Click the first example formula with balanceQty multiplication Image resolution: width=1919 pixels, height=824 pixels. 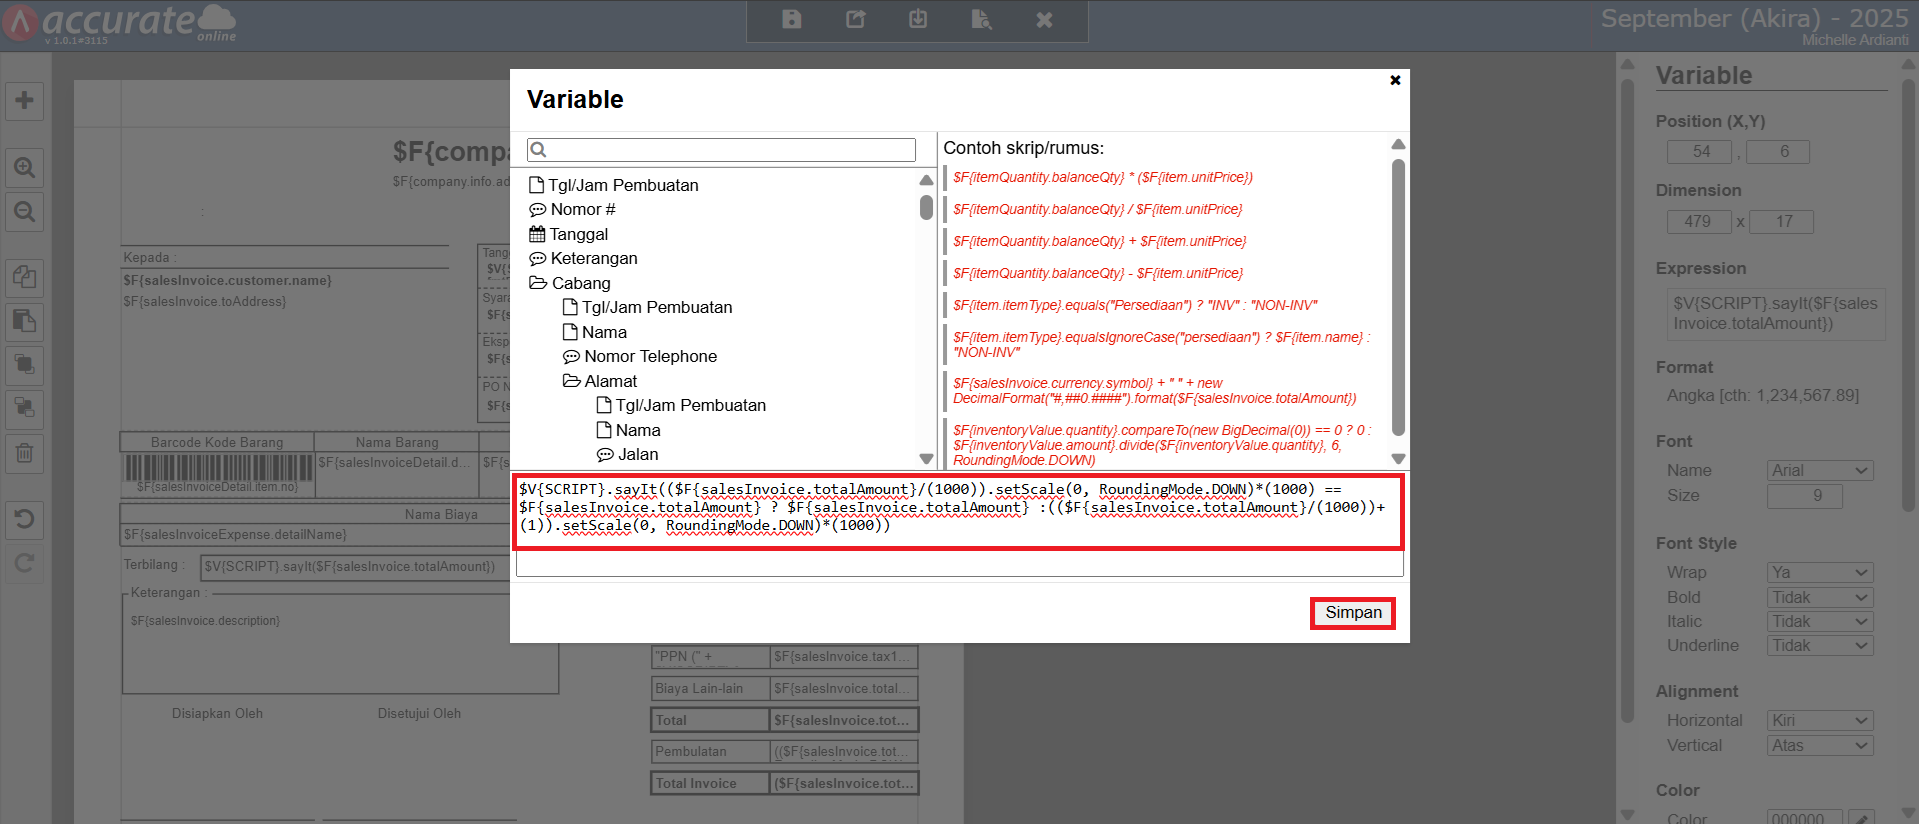click(1102, 178)
